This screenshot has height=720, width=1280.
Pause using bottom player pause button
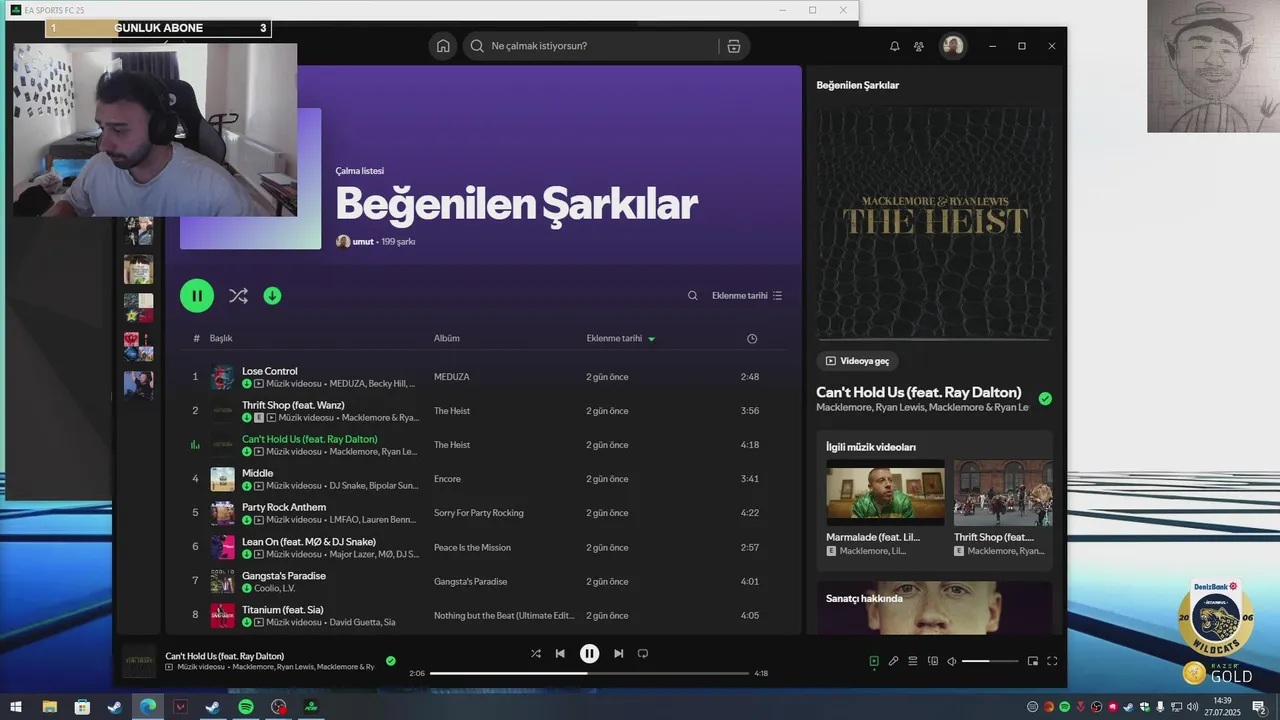[x=589, y=653]
